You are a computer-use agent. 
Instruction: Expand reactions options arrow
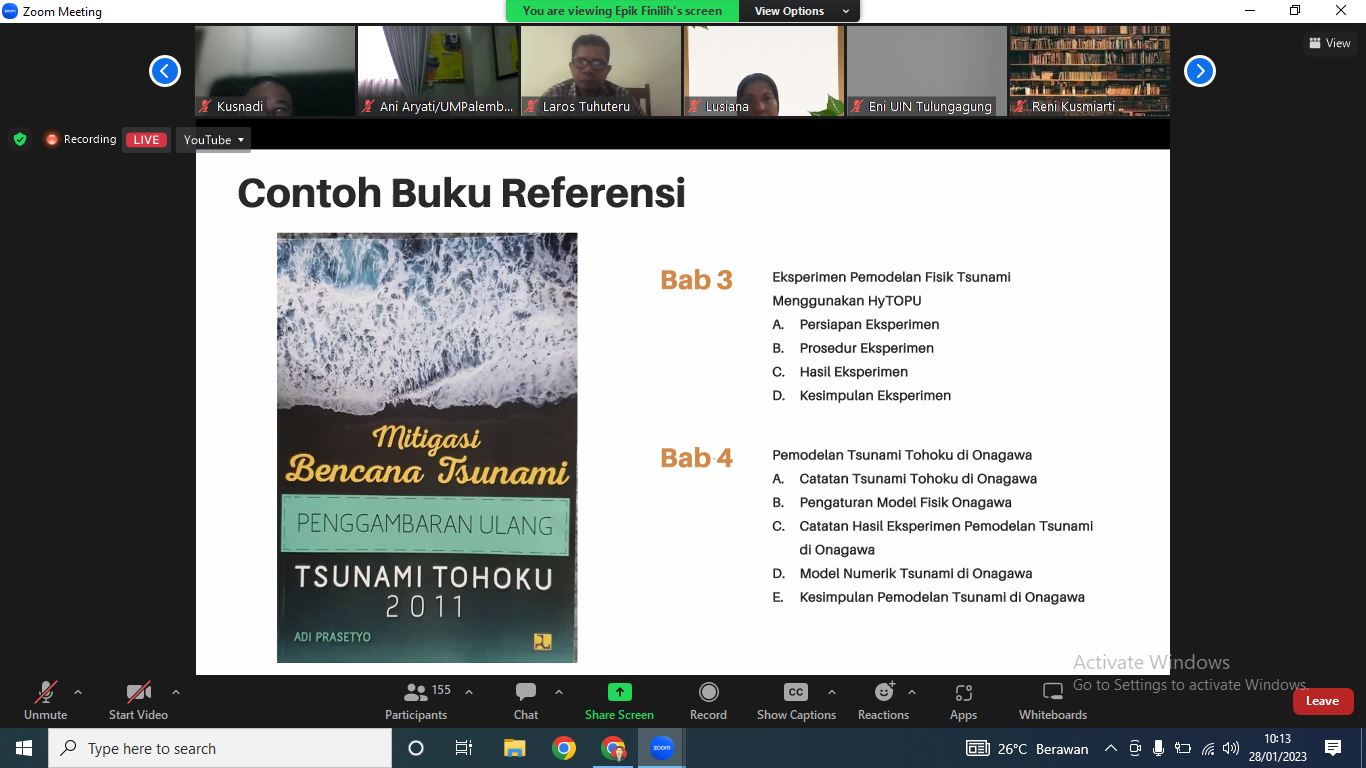(x=911, y=692)
